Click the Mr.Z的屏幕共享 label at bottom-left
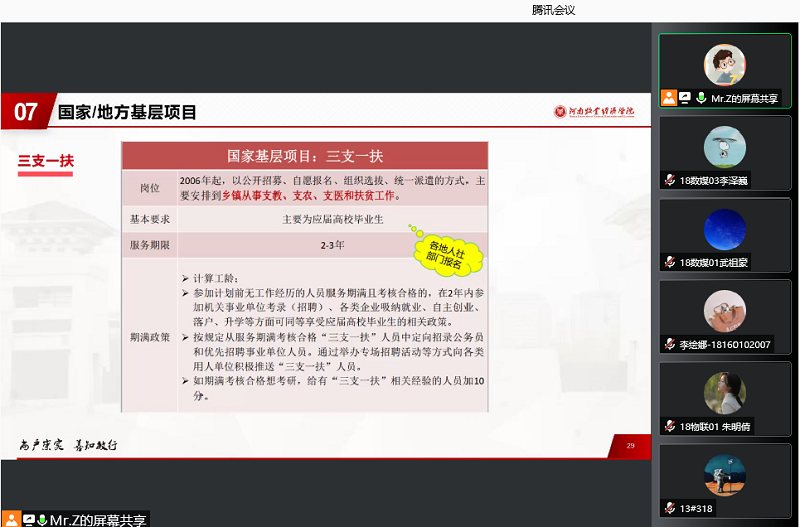 [x=99, y=519]
